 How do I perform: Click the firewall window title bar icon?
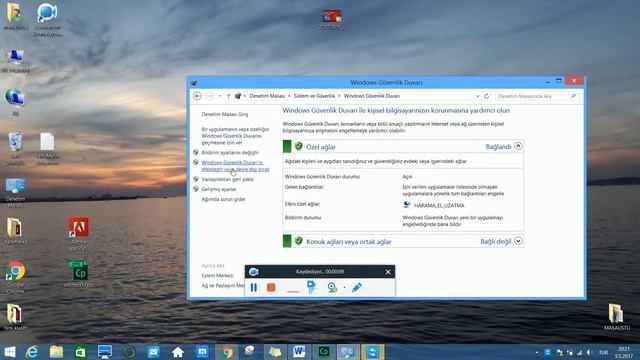[x=193, y=82]
